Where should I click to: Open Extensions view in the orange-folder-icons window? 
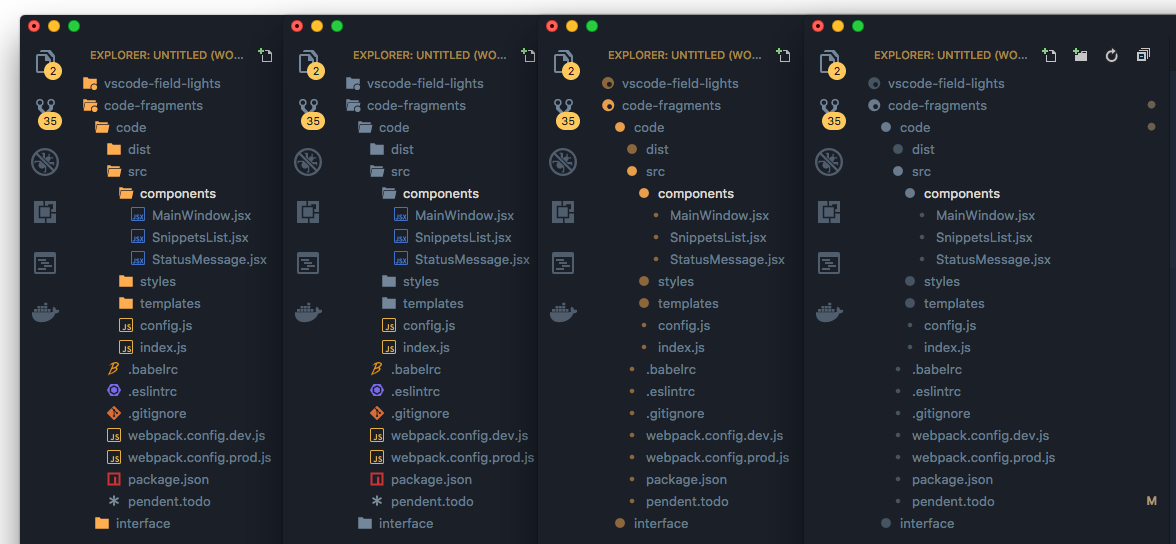46,212
